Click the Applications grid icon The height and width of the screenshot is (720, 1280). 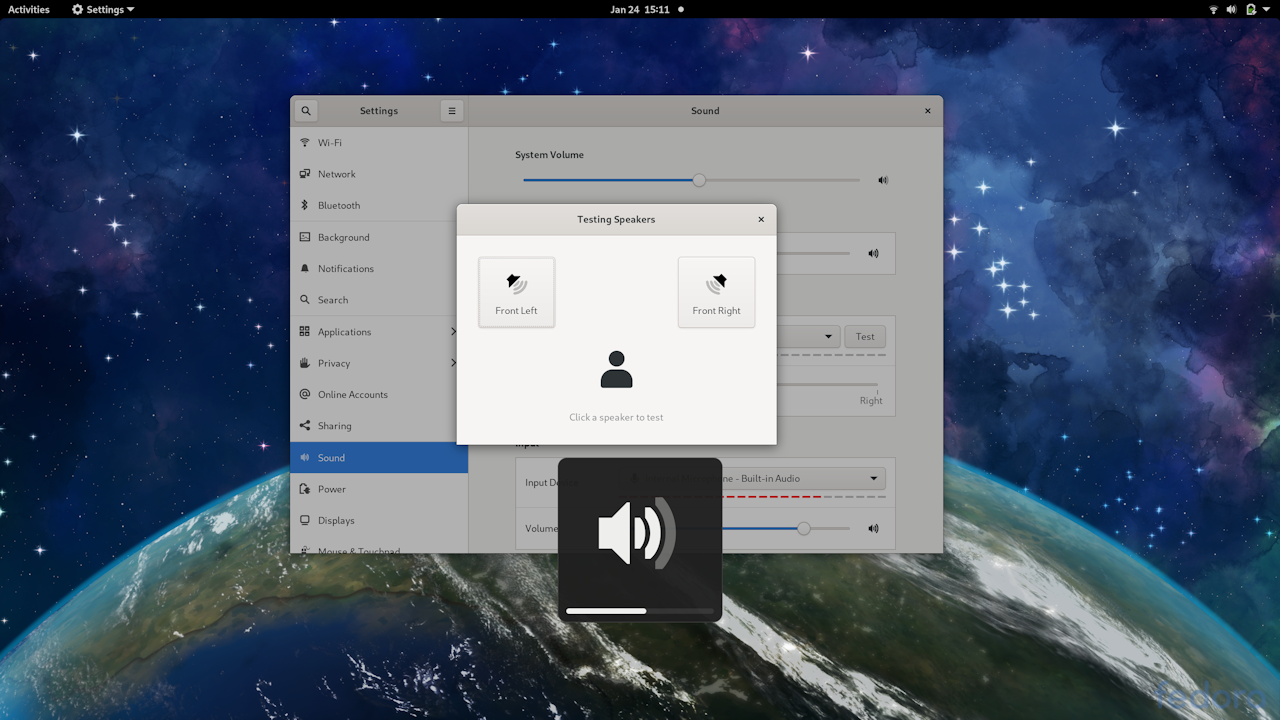click(x=305, y=331)
